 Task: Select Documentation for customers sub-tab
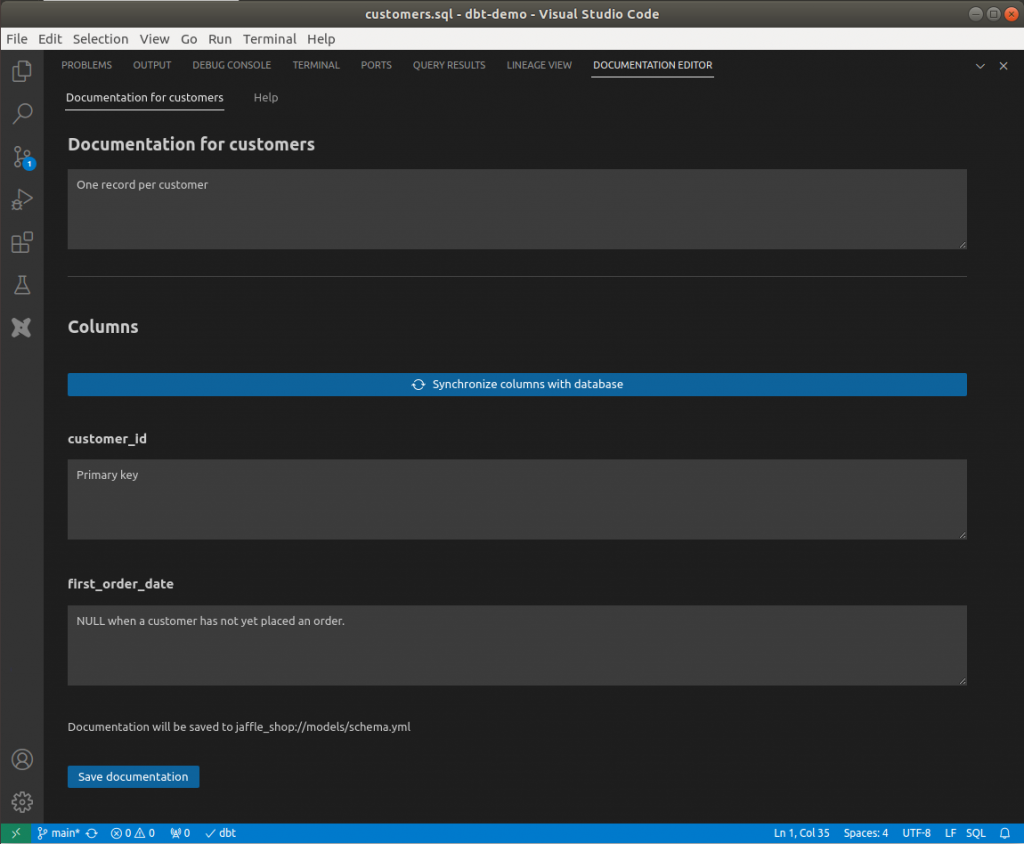144,97
